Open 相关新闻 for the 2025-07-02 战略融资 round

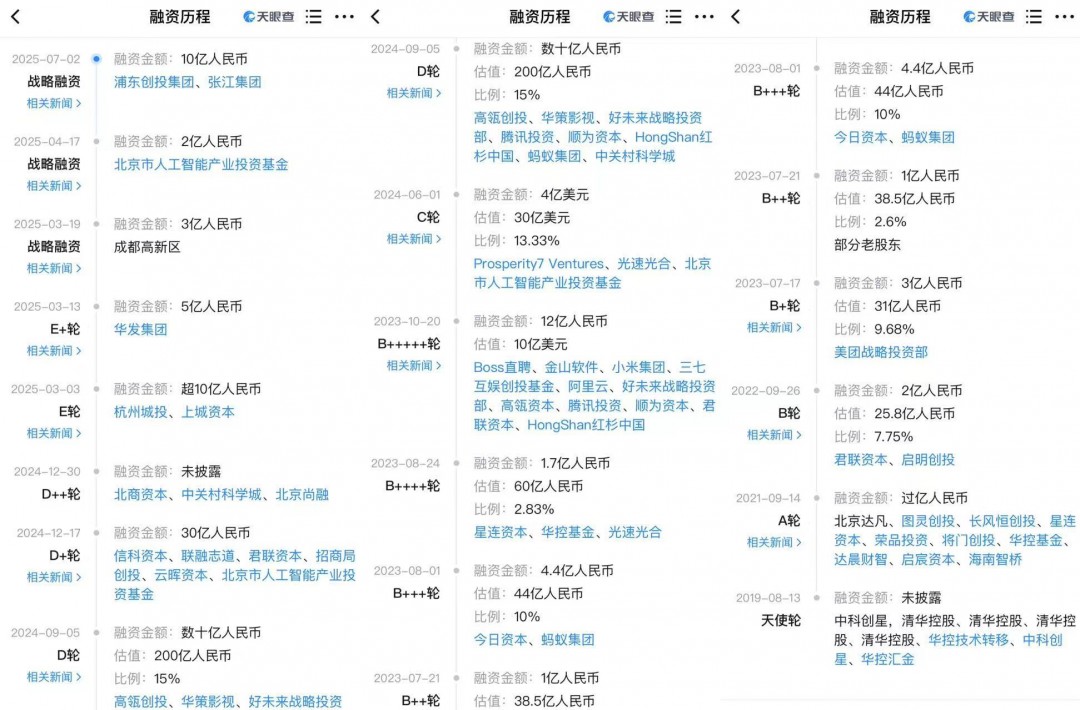tap(54, 103)
